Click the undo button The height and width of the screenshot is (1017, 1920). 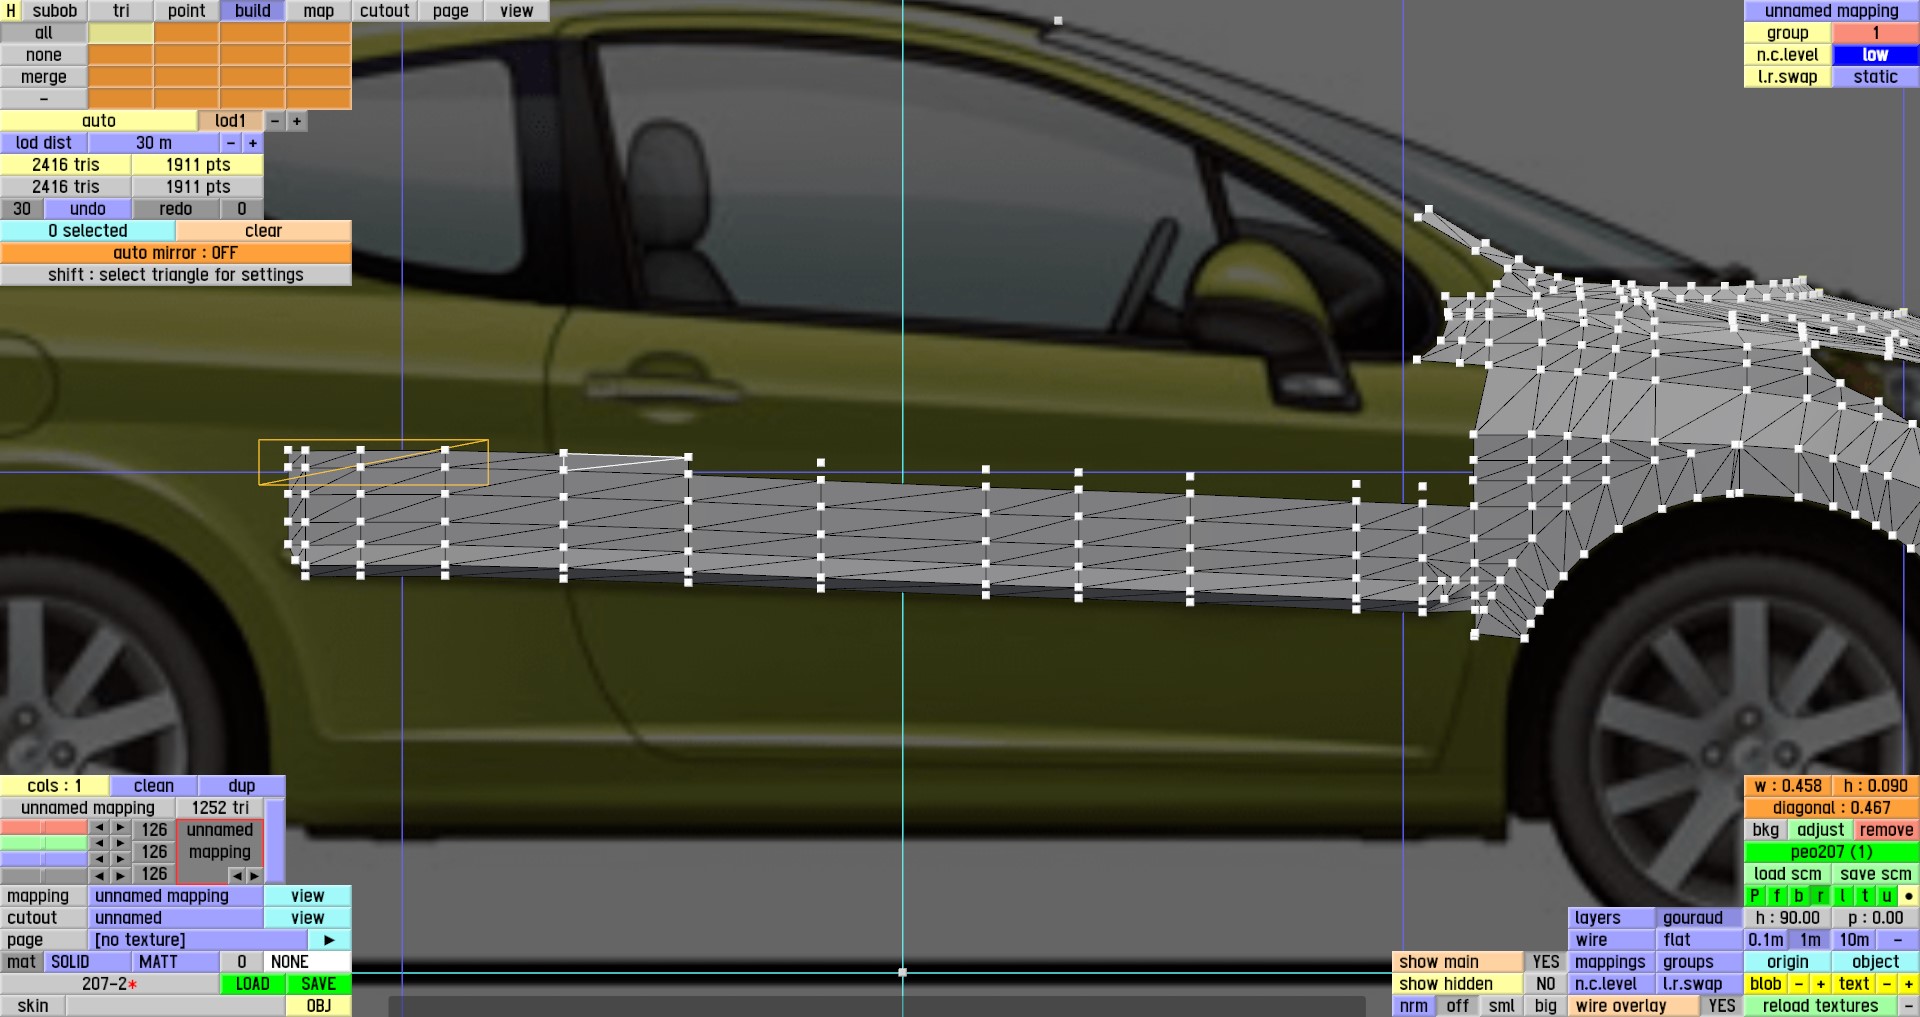(x=88, y=209)
